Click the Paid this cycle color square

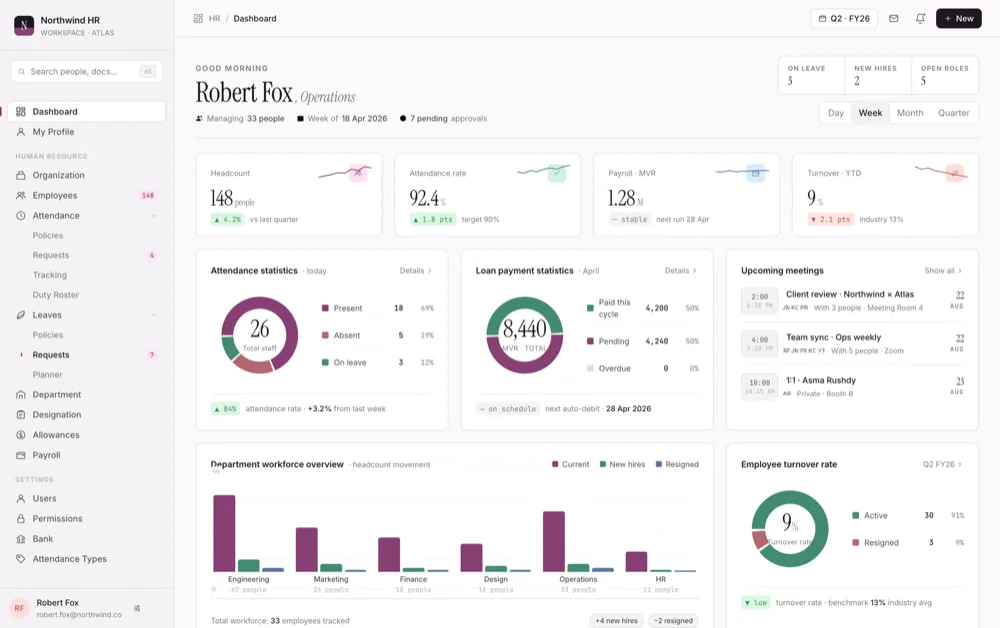[x=590, y=308]
